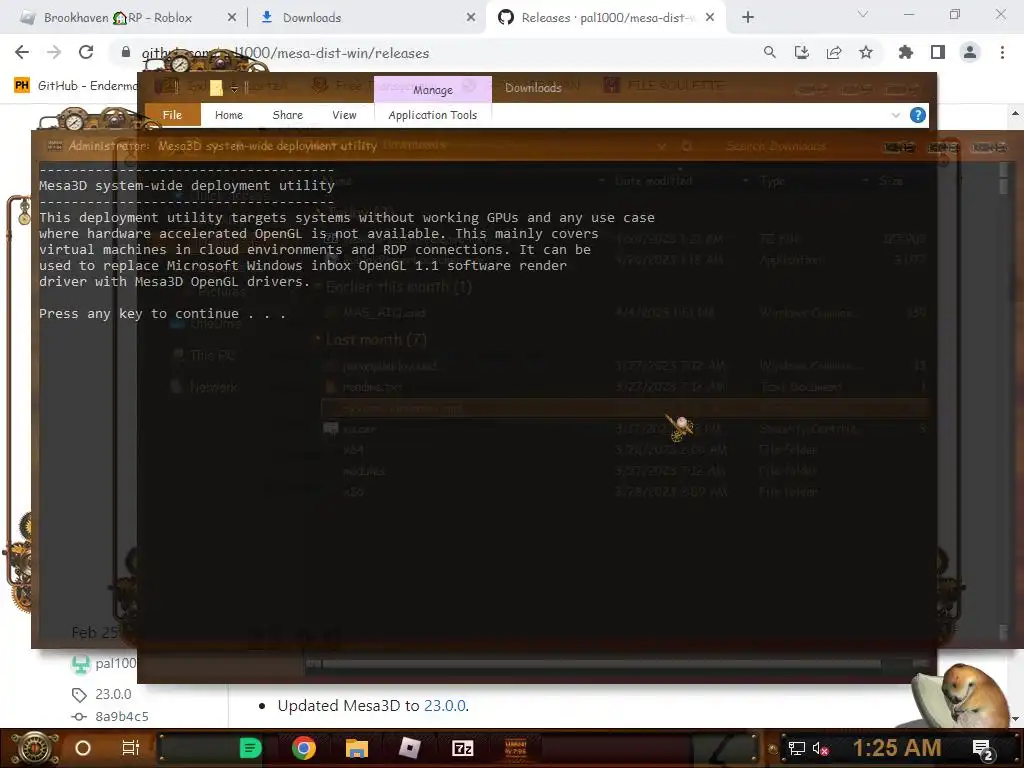Reload the GitHub releases page

point(86,52)
